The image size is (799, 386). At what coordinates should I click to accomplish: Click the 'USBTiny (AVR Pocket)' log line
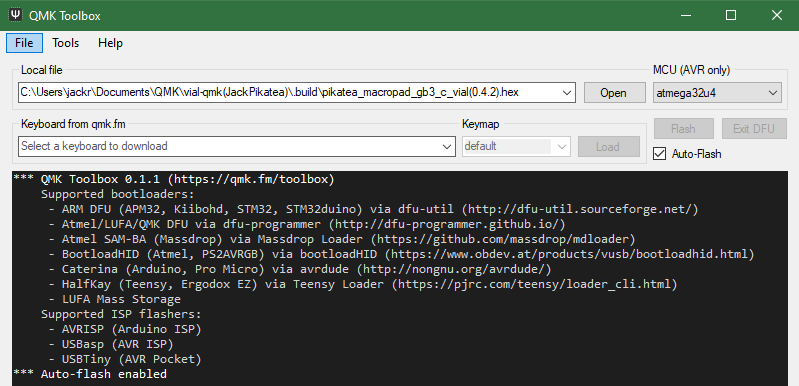(125, 359)
